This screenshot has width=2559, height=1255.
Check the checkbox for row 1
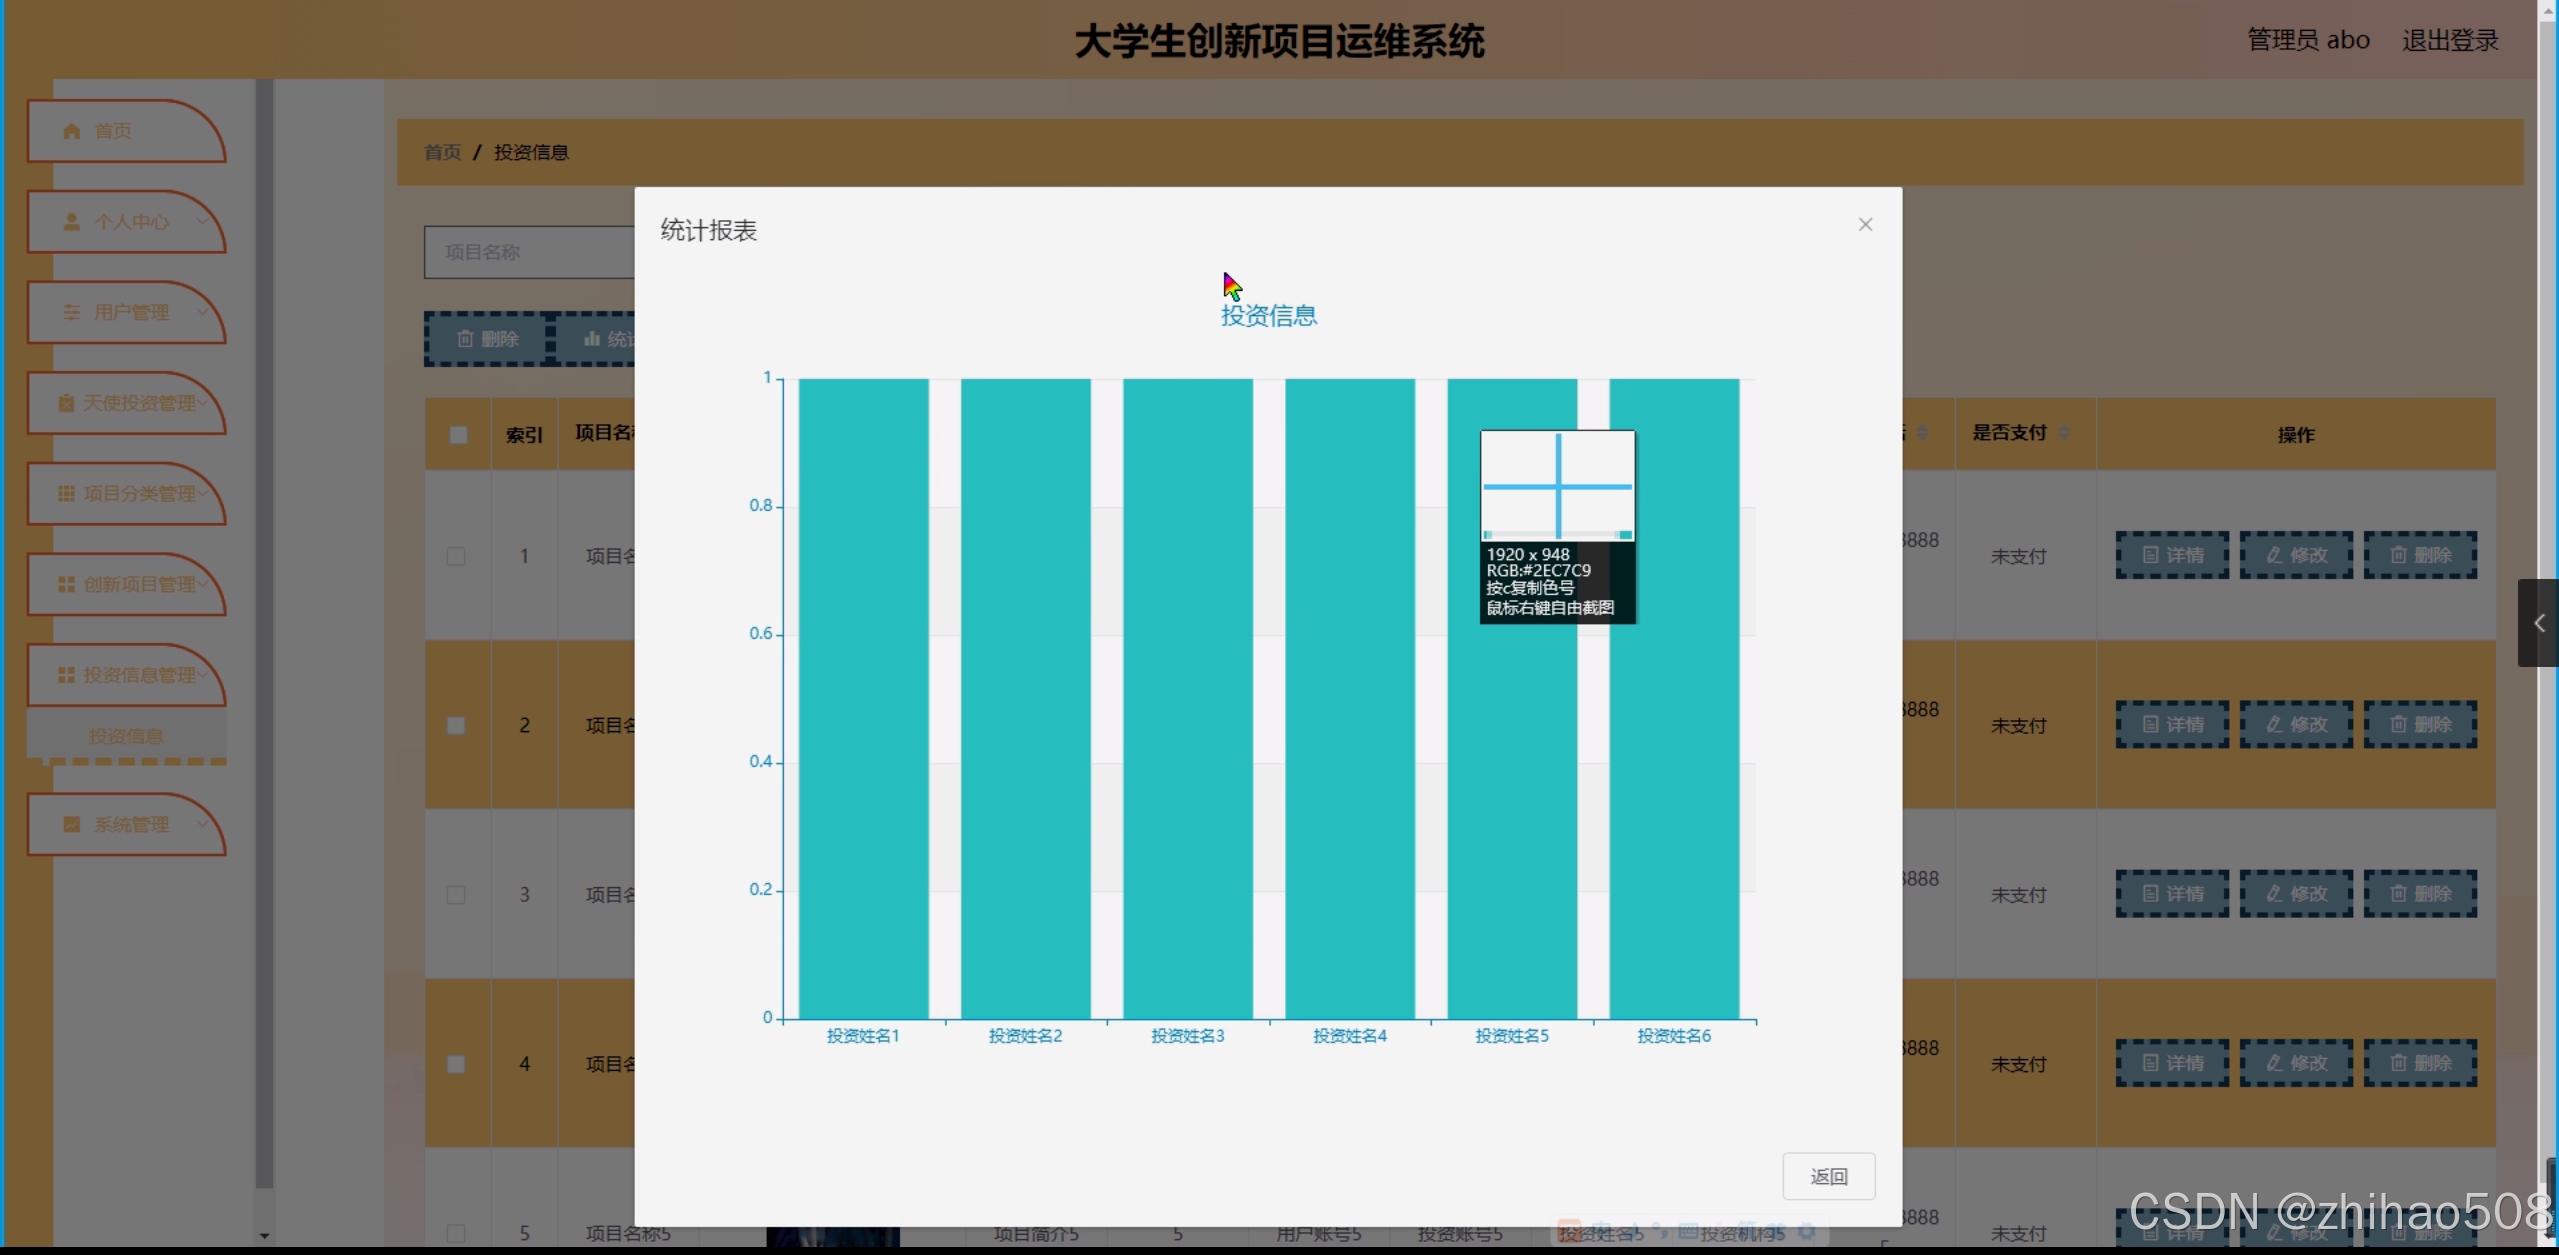(456, 556)
